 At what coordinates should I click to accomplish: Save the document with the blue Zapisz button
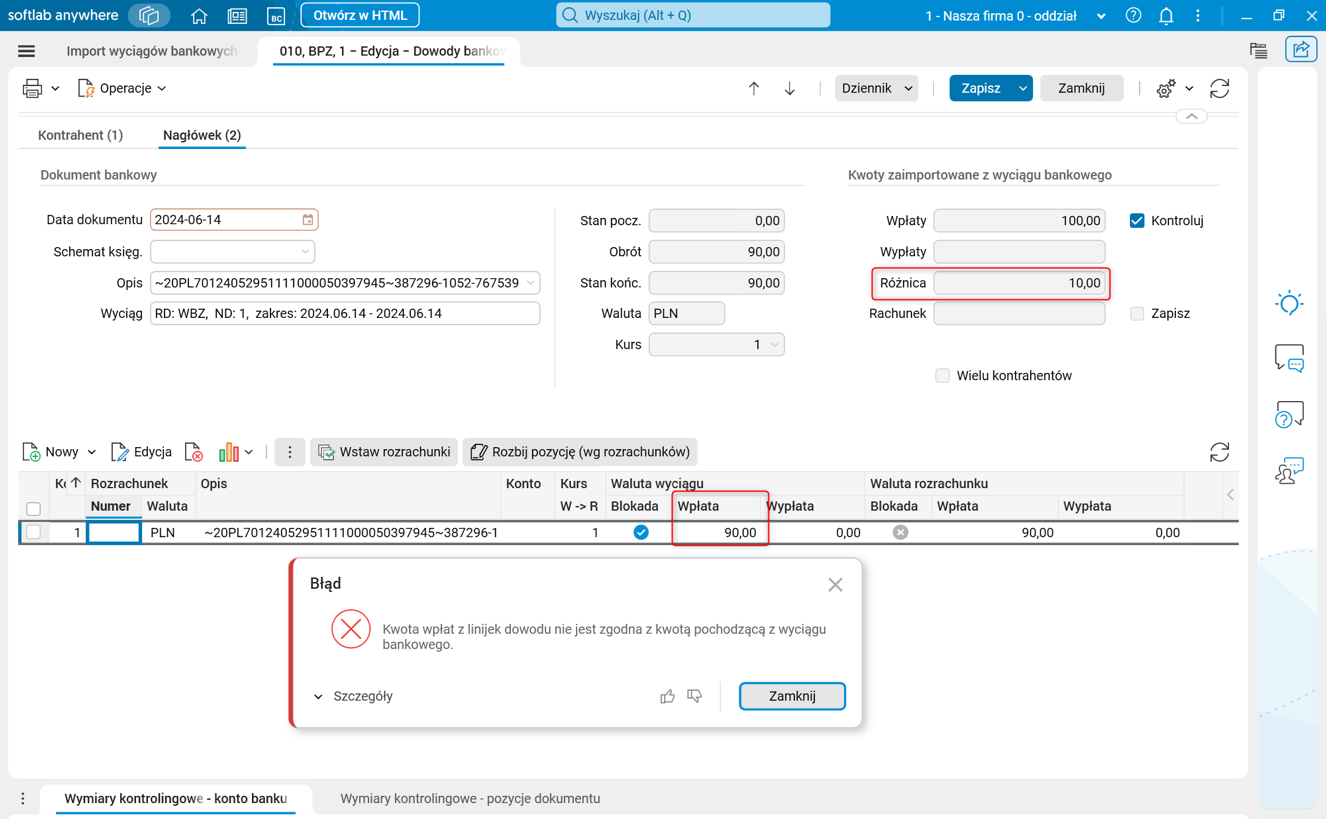[x=981, y=89]
